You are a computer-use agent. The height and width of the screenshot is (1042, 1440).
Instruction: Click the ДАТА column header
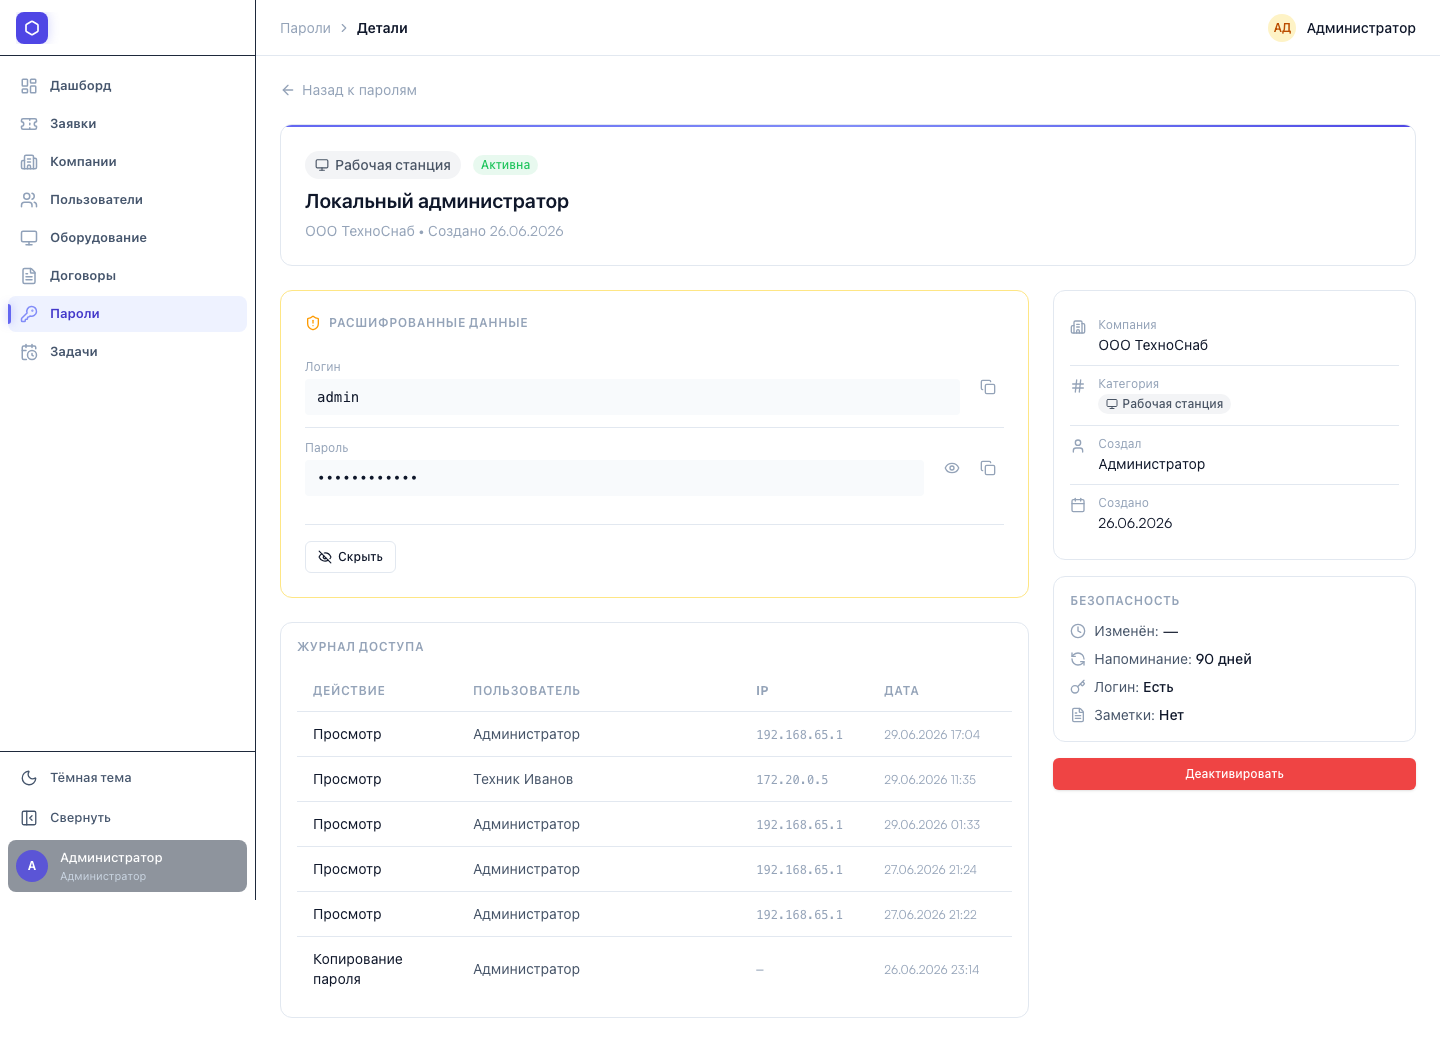(901, 691)
